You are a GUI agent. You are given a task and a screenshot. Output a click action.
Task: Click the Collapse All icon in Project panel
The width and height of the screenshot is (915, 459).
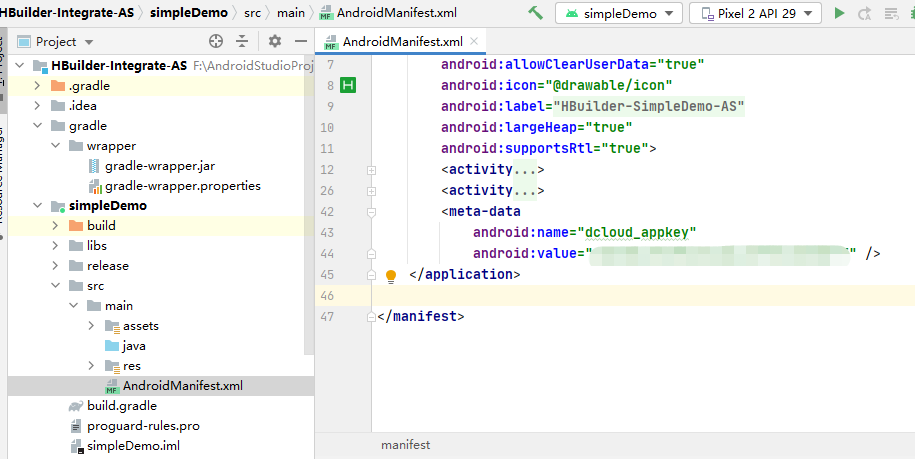(x=242, y=41)
